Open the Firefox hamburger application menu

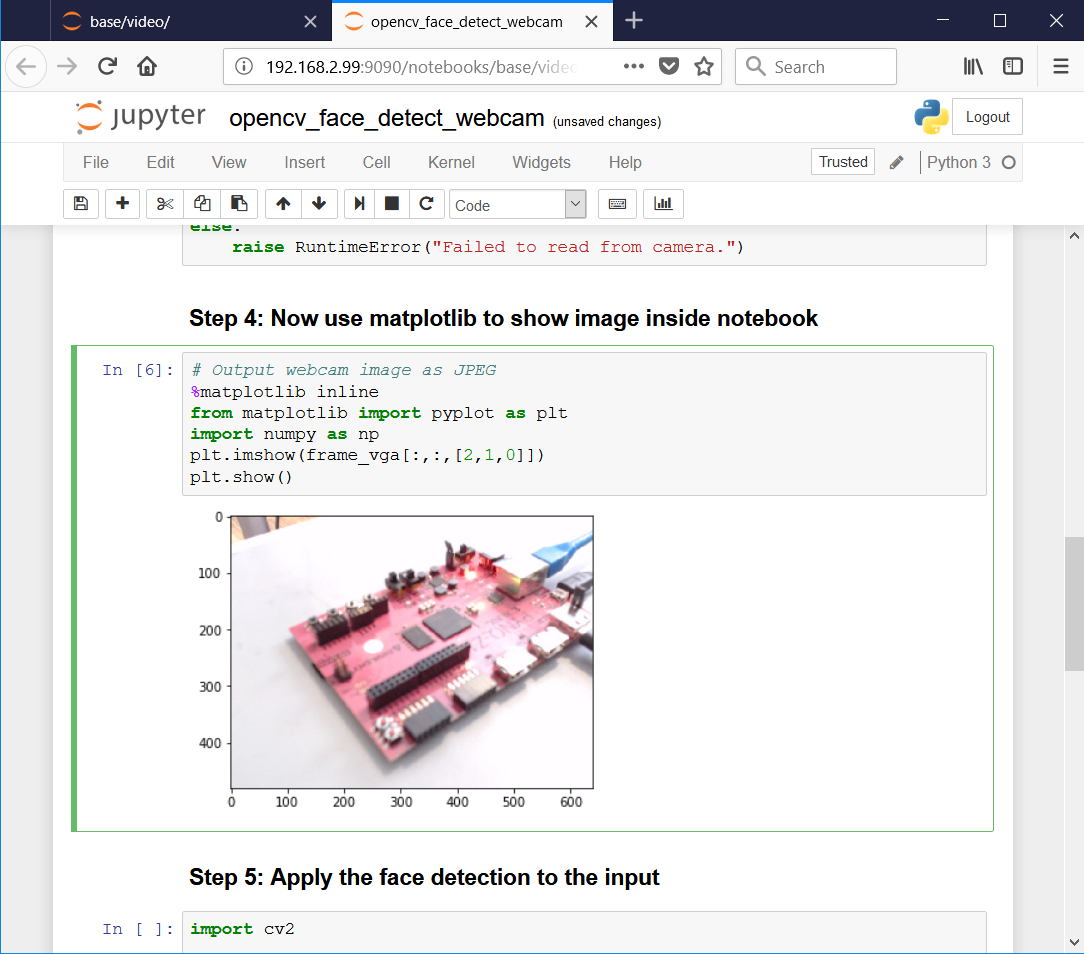click(1060, 66)
